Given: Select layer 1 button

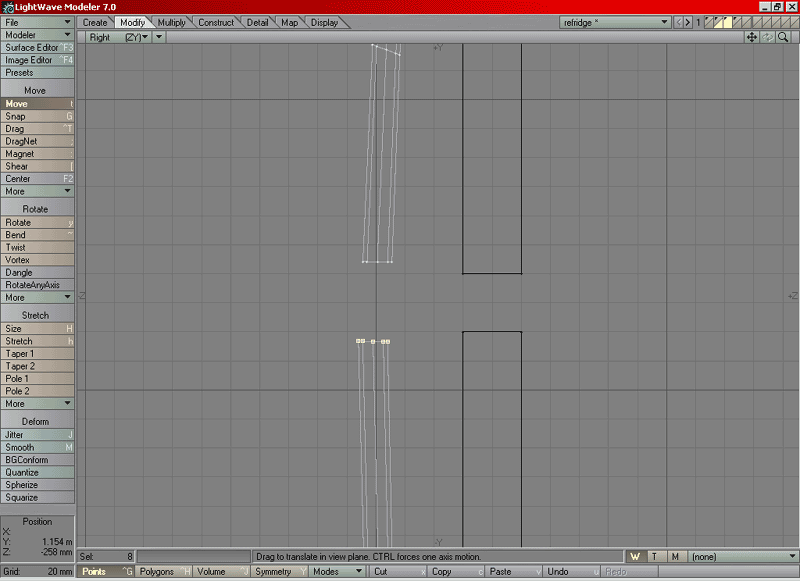Looking at the screenshot, I should click(709, 22).
